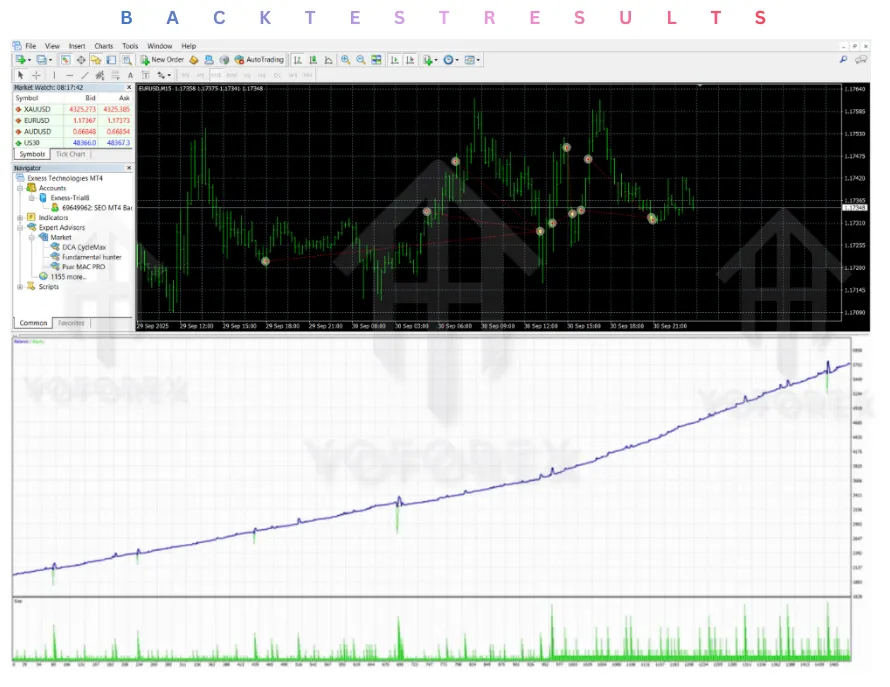890x687 pixels.
Task: Select the Bar Chart display icon
Action: coord(297,60)
